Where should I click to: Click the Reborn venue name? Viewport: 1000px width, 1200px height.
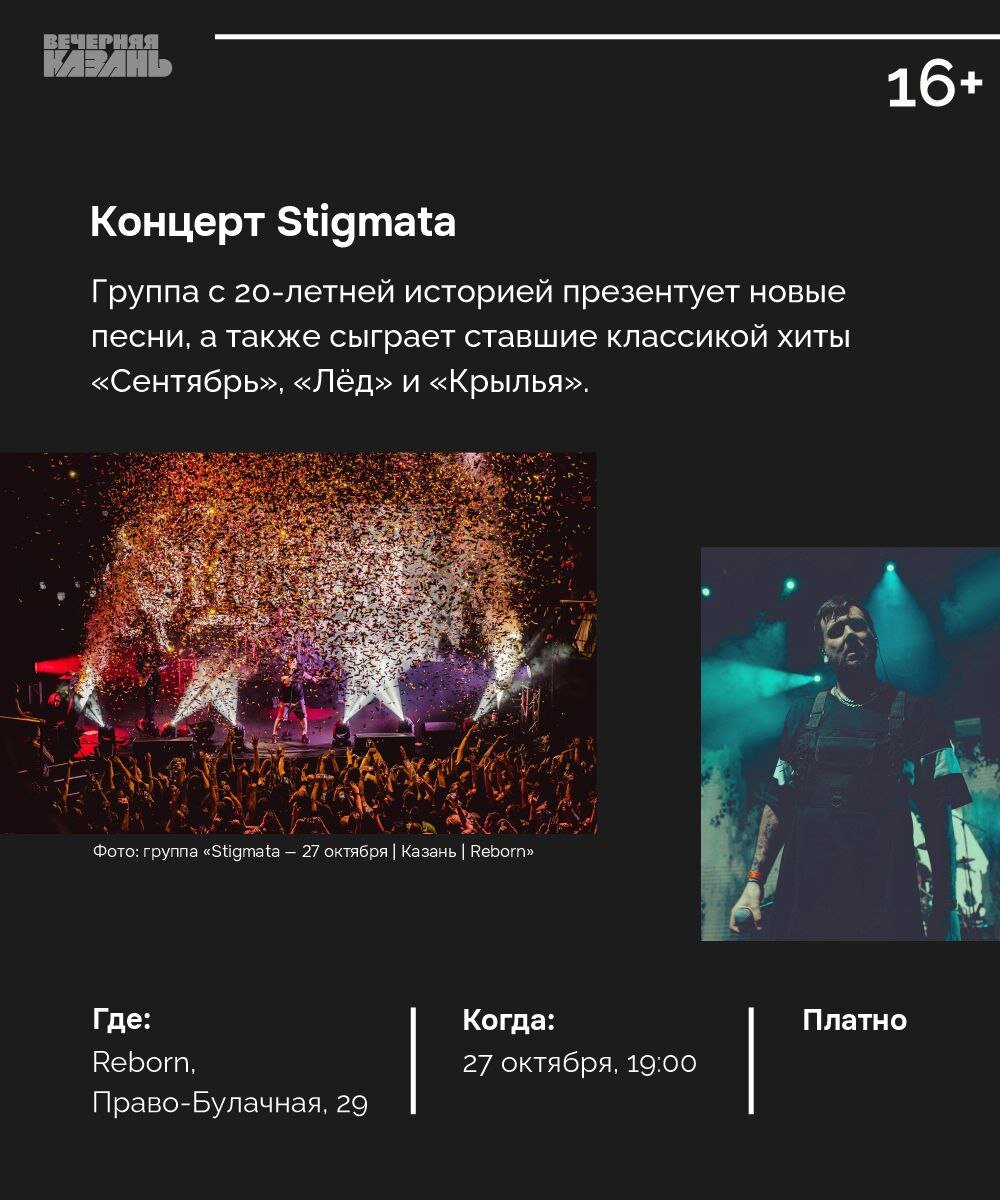coord(144,1062)
